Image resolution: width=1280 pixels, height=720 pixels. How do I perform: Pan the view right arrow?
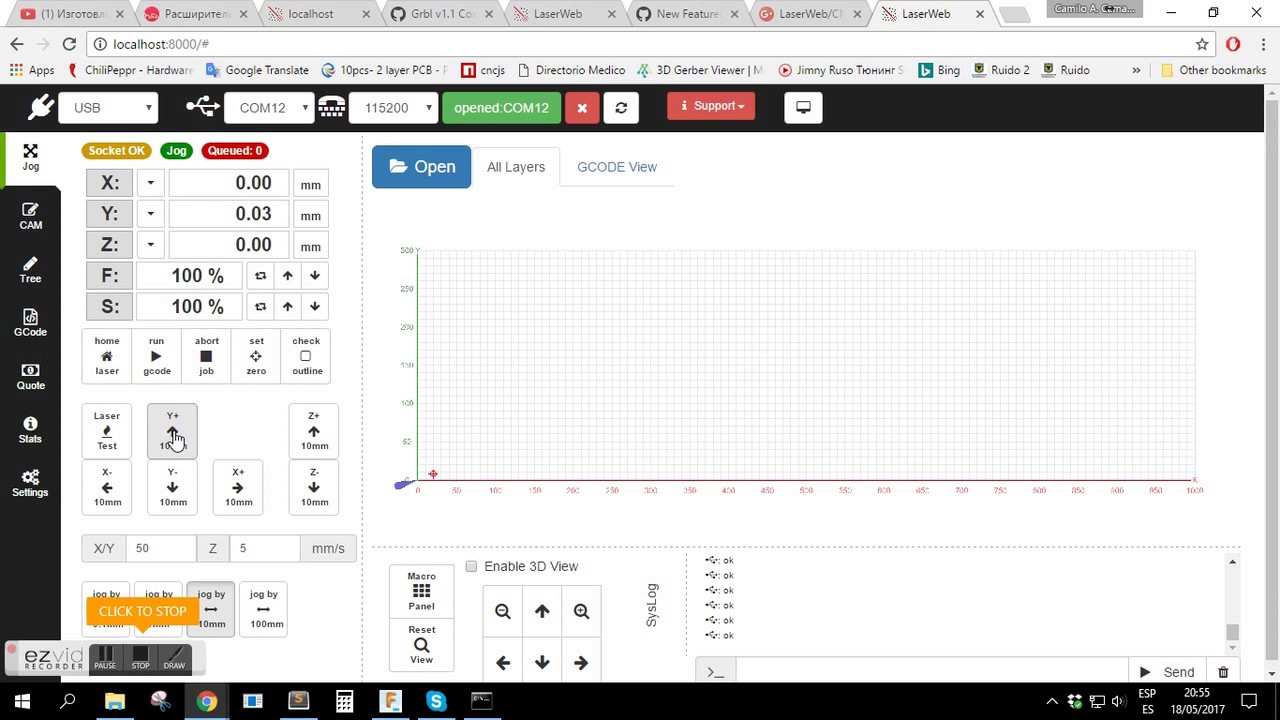pos(581,662)
